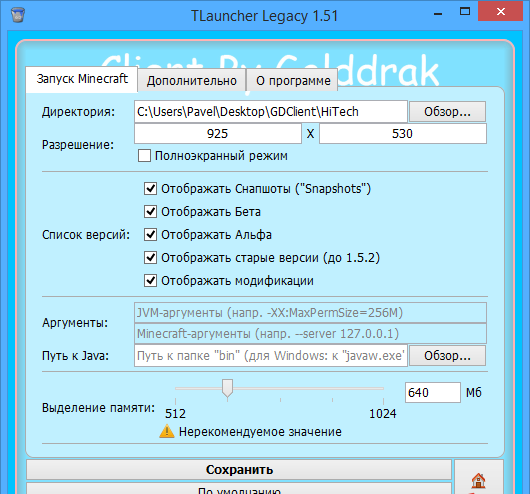Open the О программе tab
The width and height of the screenshot is (530, 494).
pyautogui.click(x=293, y=80)
